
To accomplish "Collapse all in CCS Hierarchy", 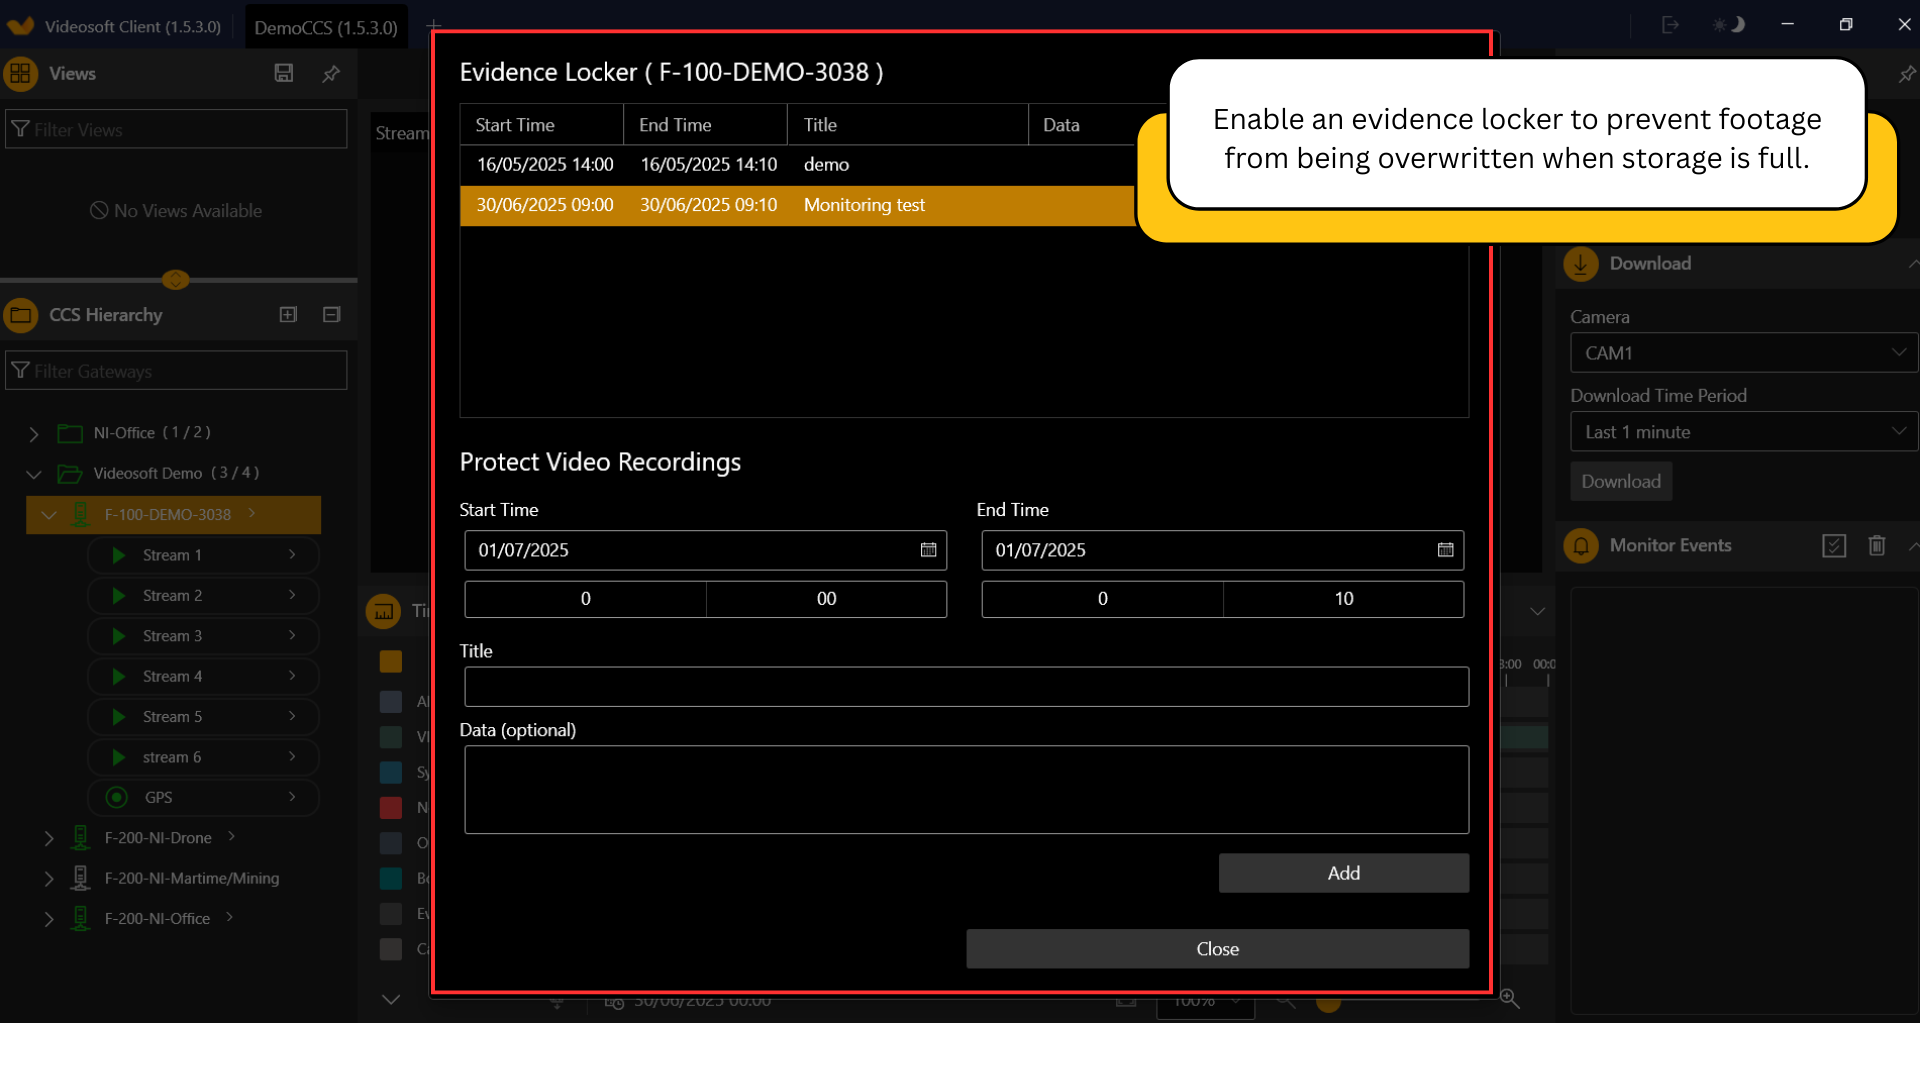I will click(x=332, y=315).
